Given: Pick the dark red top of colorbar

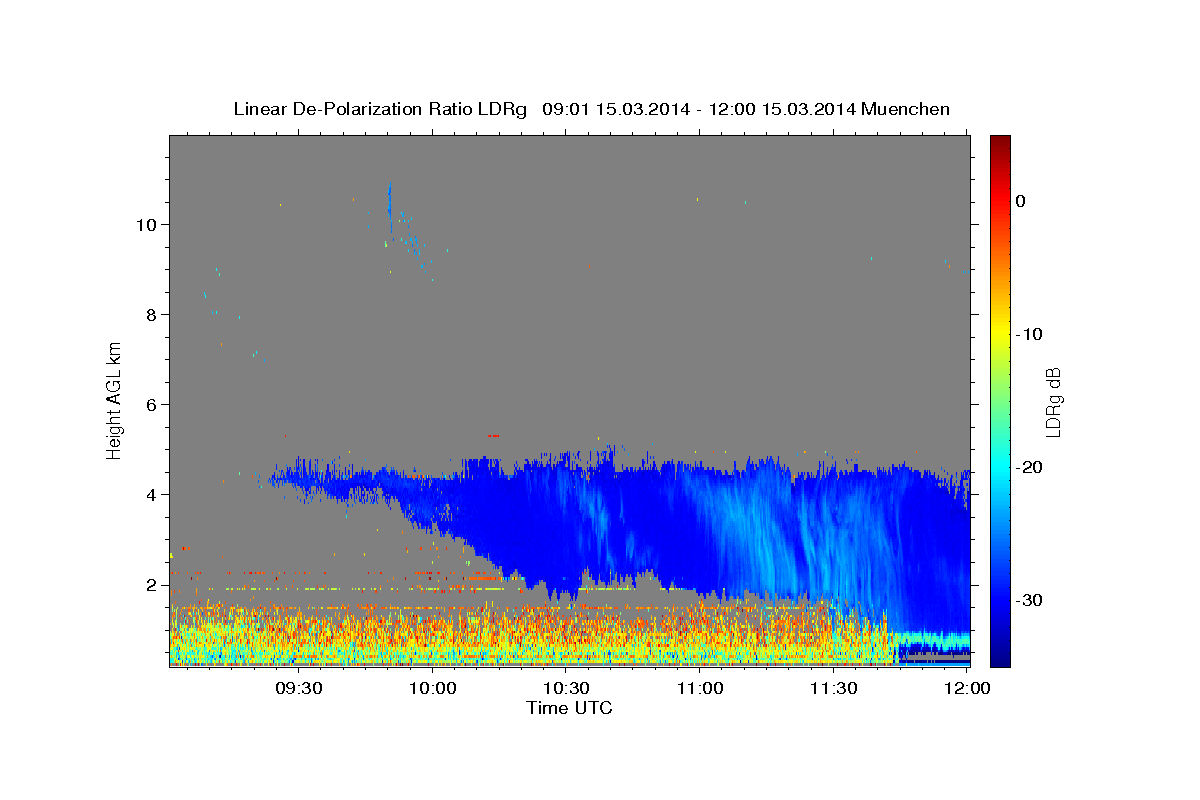Looking at the screenshot, I should coord(1000,142).
